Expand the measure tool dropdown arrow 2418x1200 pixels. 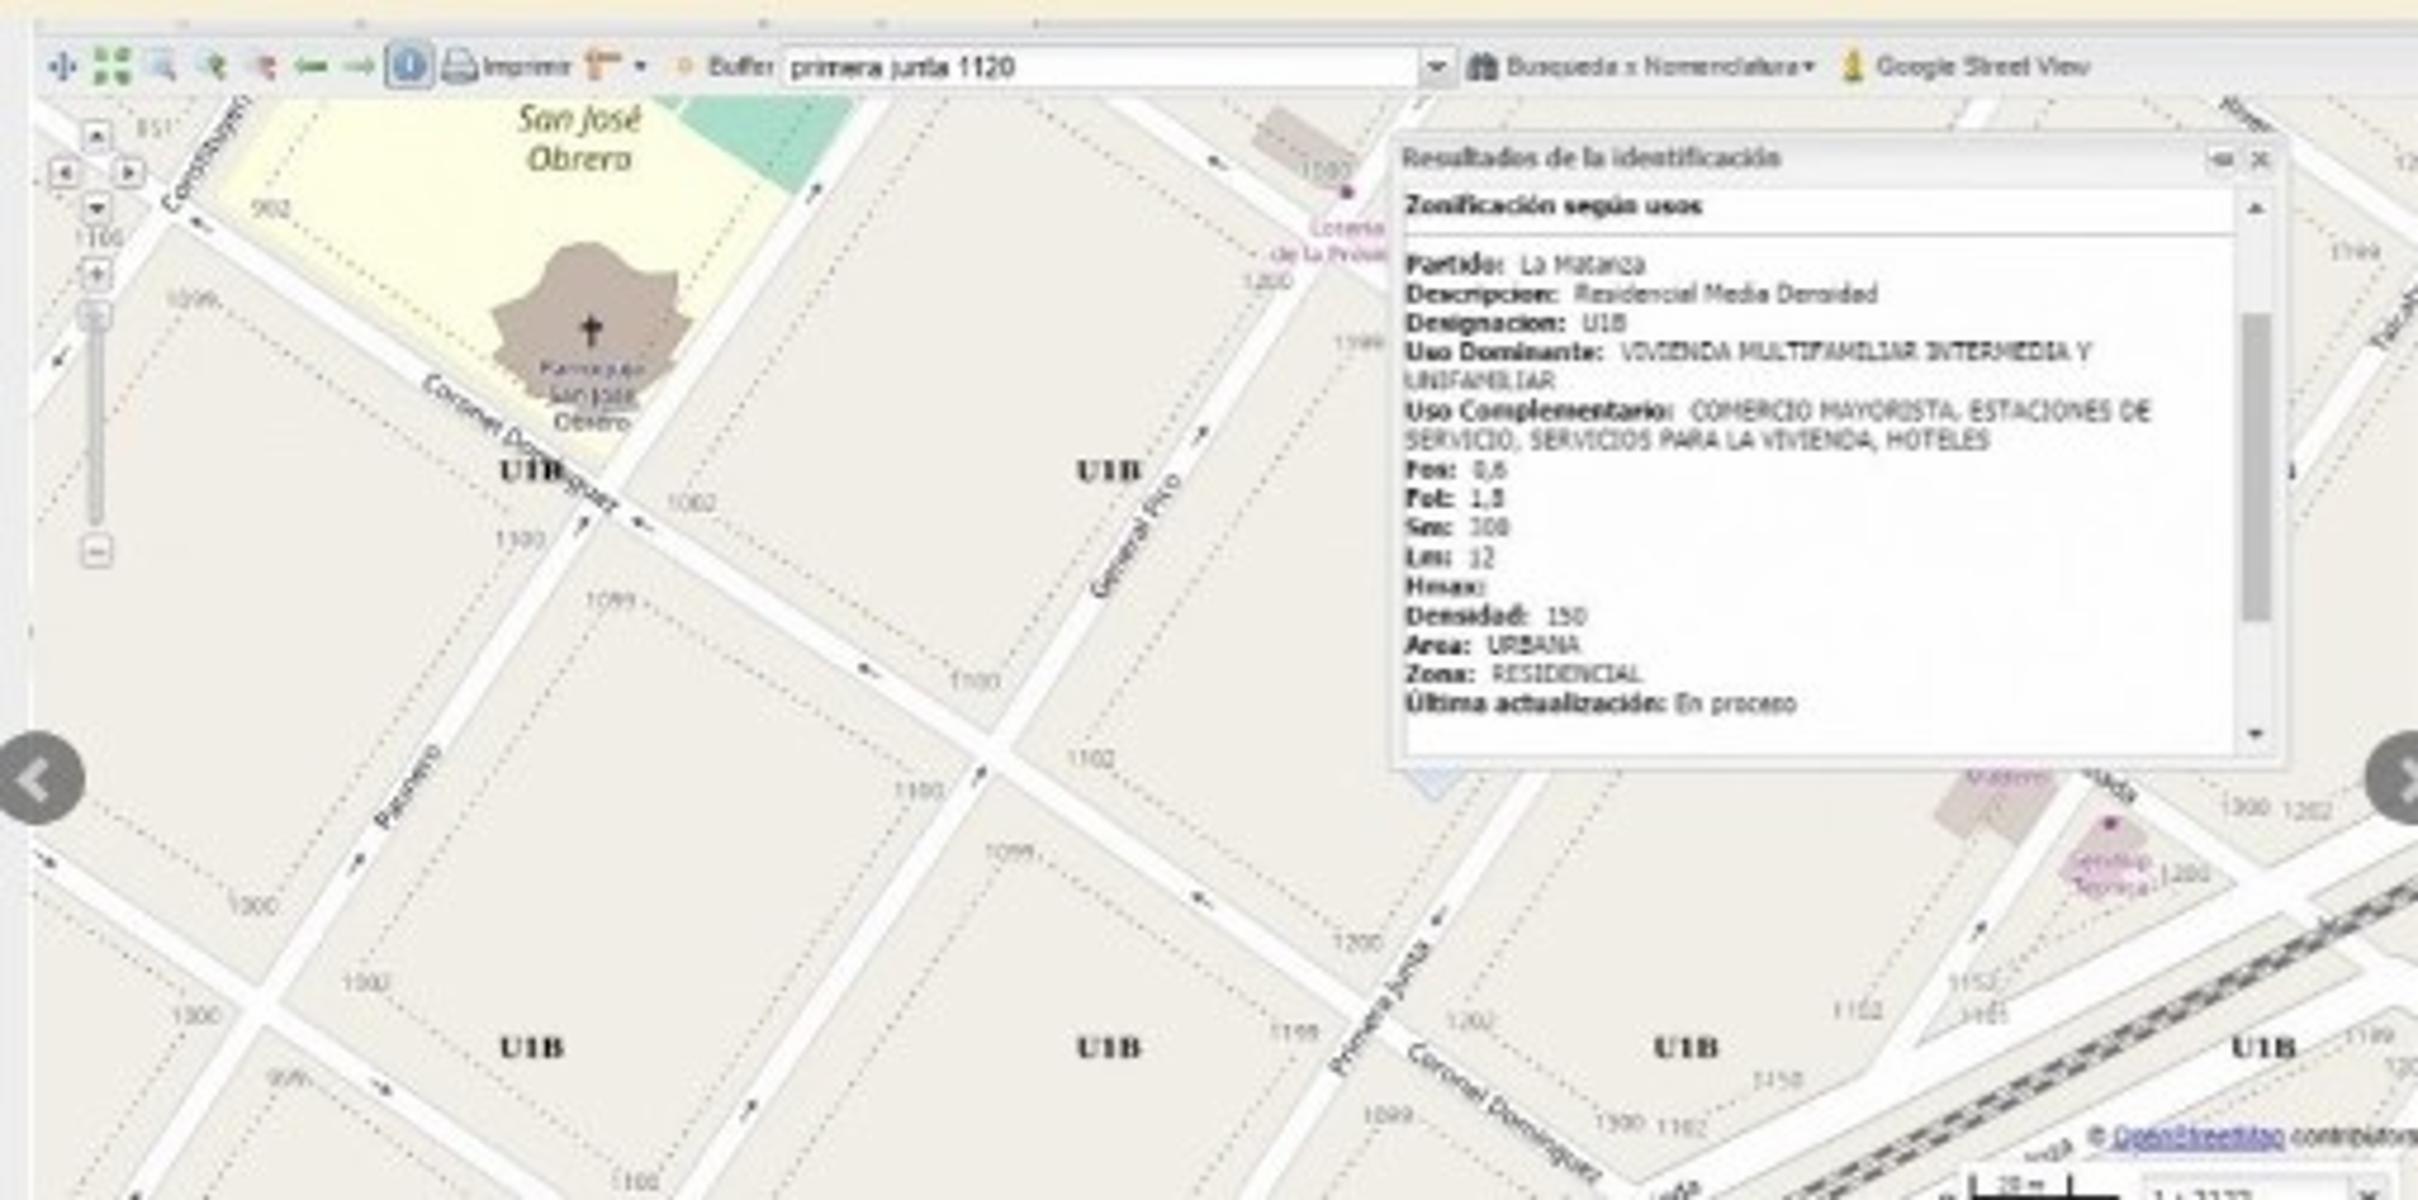click(640, 67)
